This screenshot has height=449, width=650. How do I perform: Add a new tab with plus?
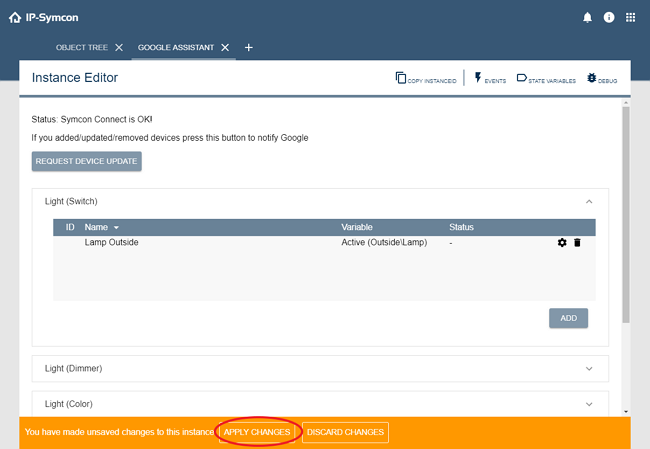point(249,47)
